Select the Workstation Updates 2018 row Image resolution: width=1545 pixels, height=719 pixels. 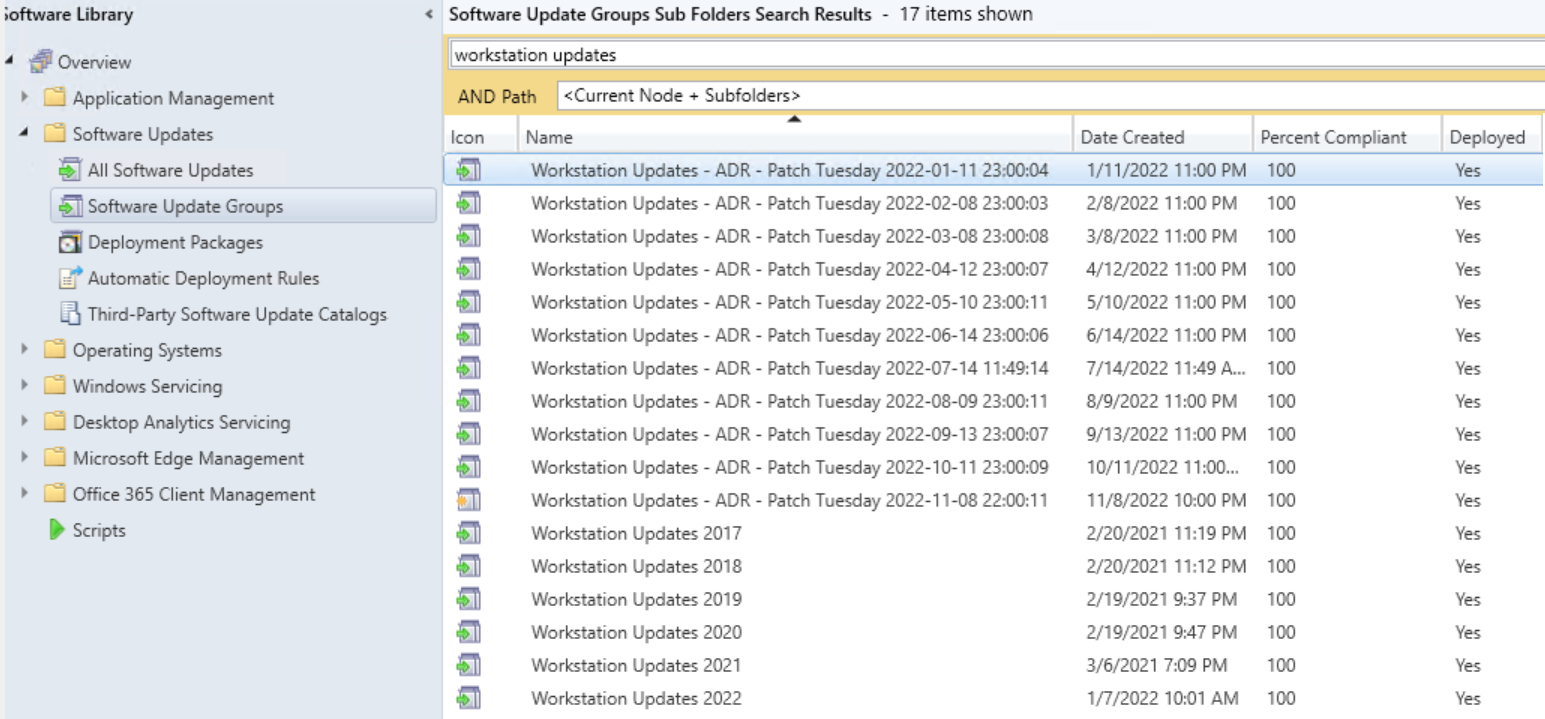pyautogui.click(x=994, y=566)
